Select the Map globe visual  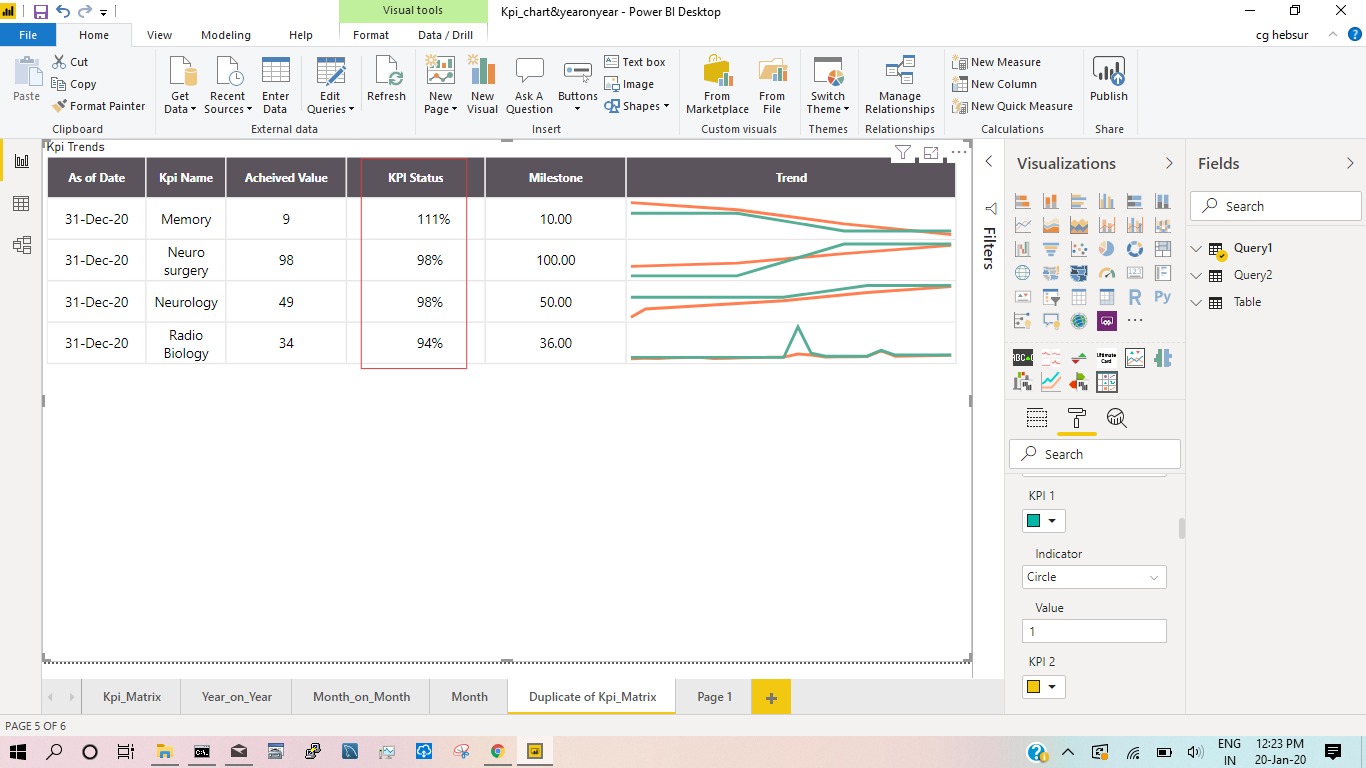(x=1022, y=272)
